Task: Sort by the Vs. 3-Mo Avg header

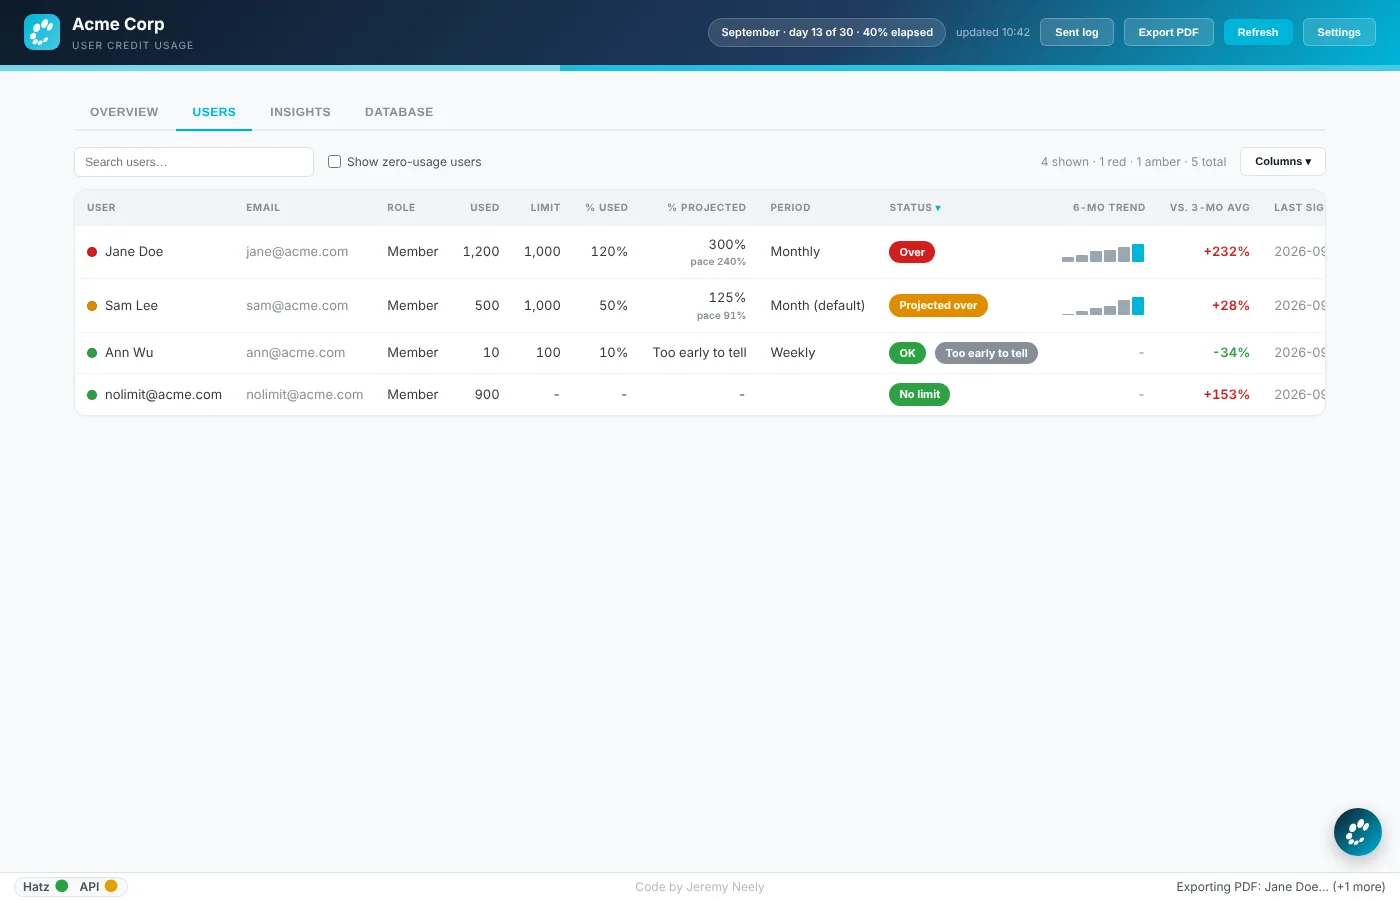Action: tap(1210, 208)
